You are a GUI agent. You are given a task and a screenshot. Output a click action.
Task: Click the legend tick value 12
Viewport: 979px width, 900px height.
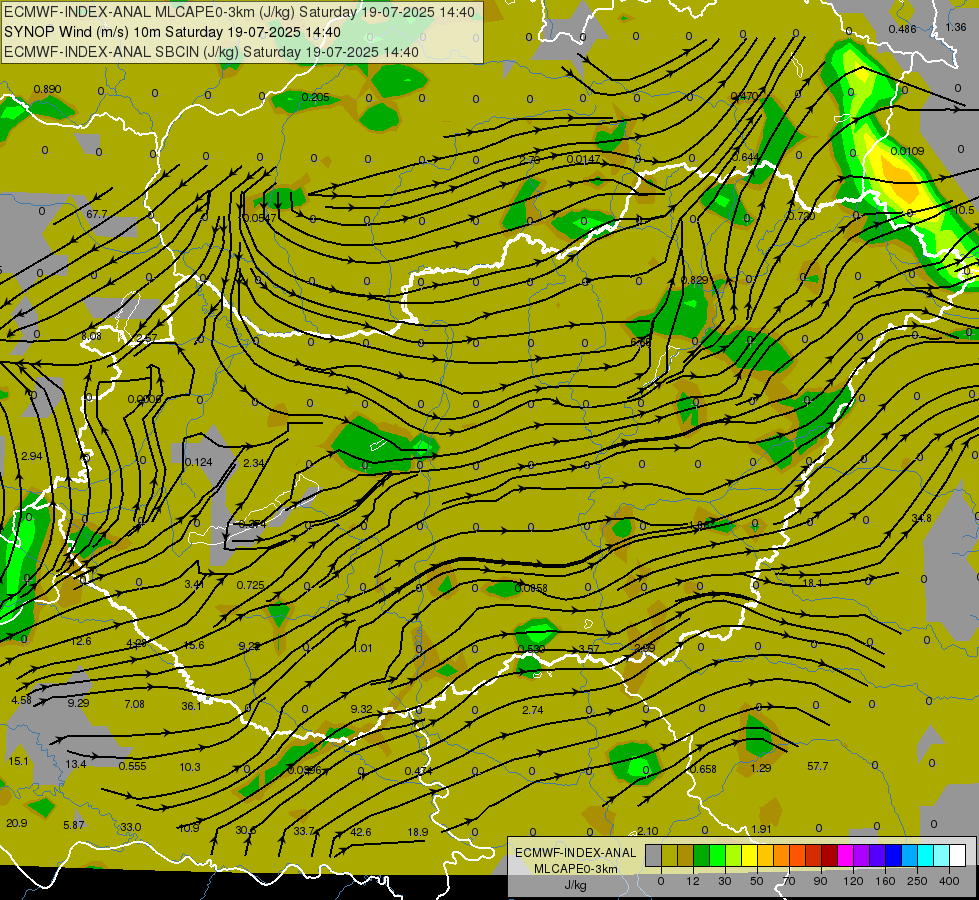pos(693,881)
